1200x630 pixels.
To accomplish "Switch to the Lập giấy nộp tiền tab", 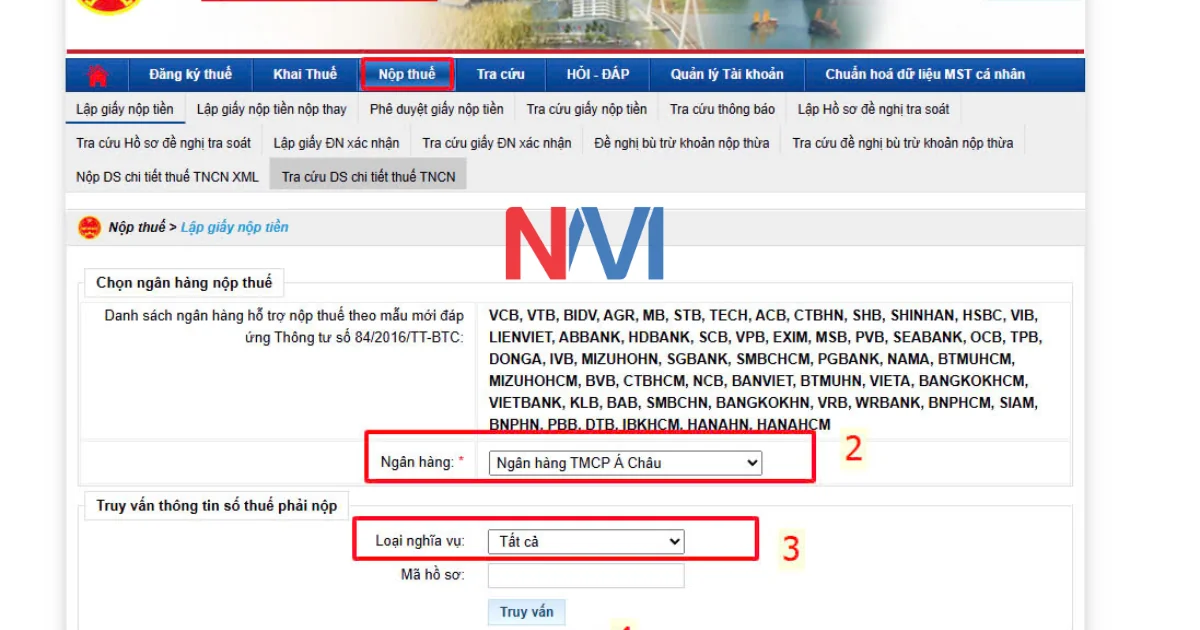I will point(123,109).
